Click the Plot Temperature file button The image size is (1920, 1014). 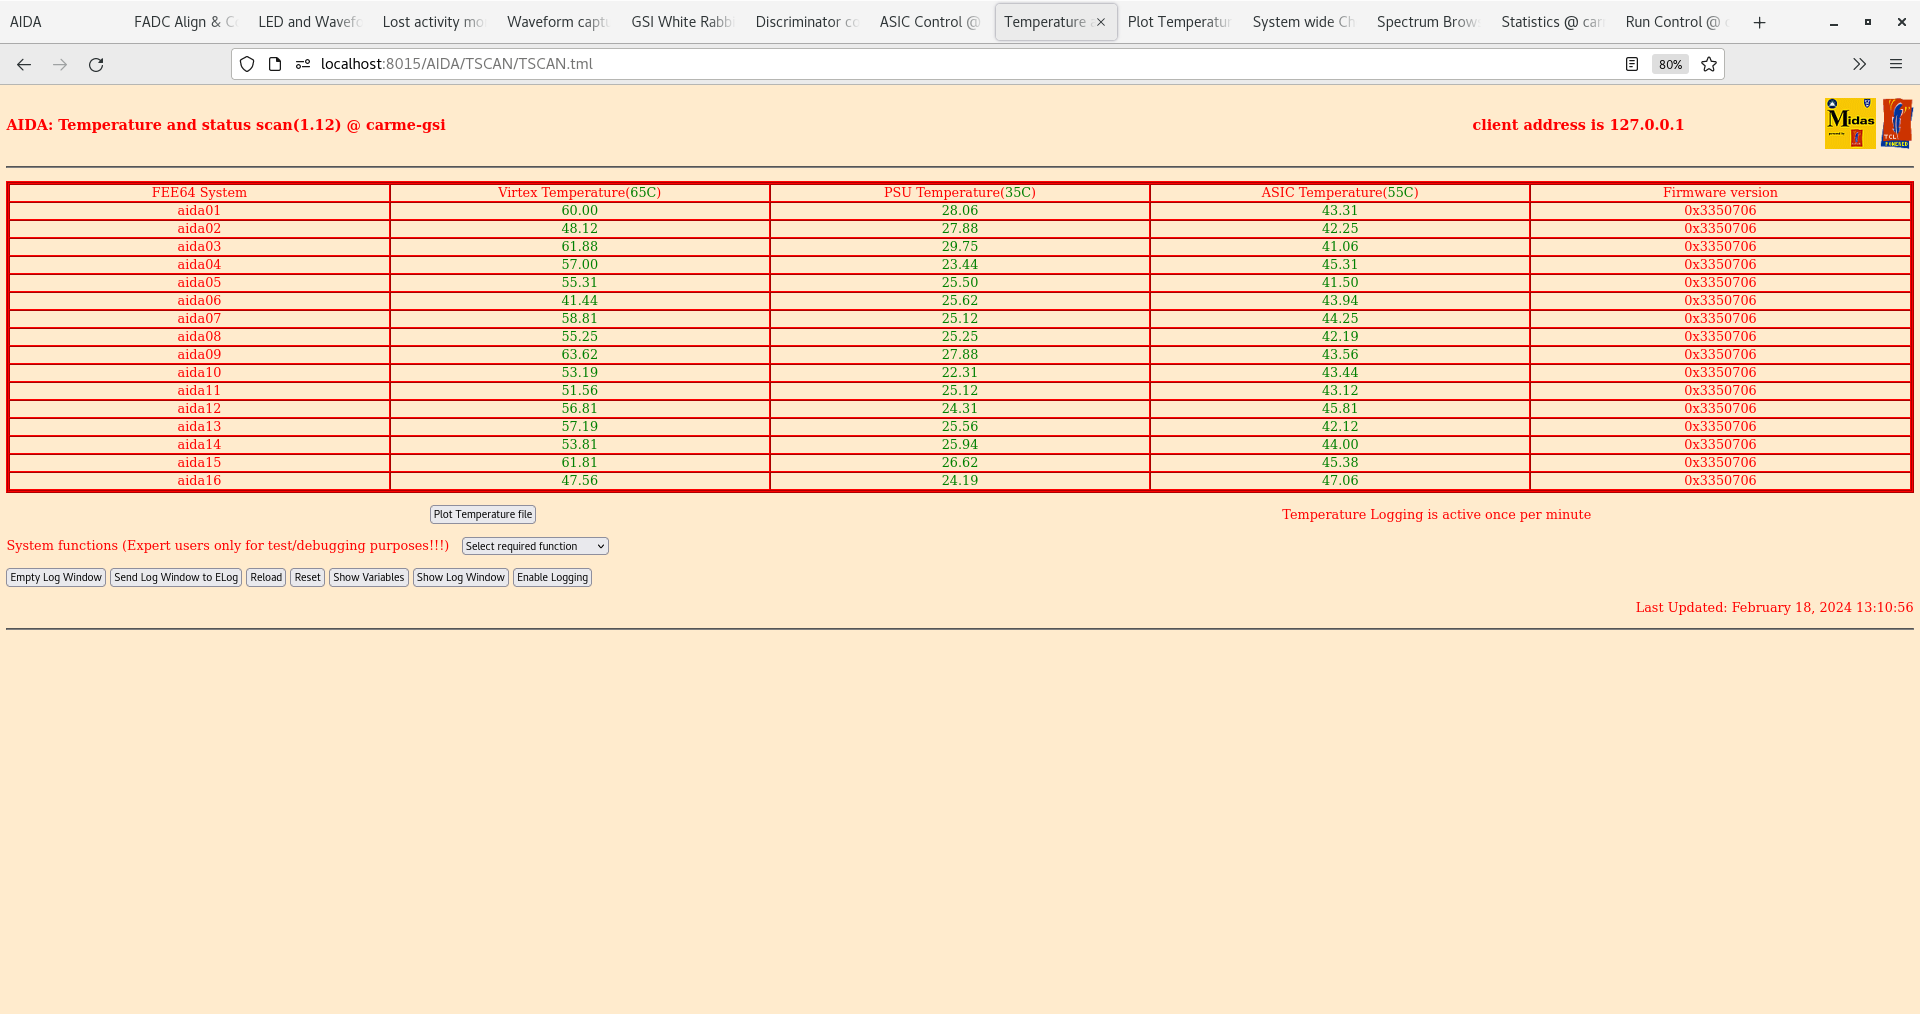coord(482,514)
